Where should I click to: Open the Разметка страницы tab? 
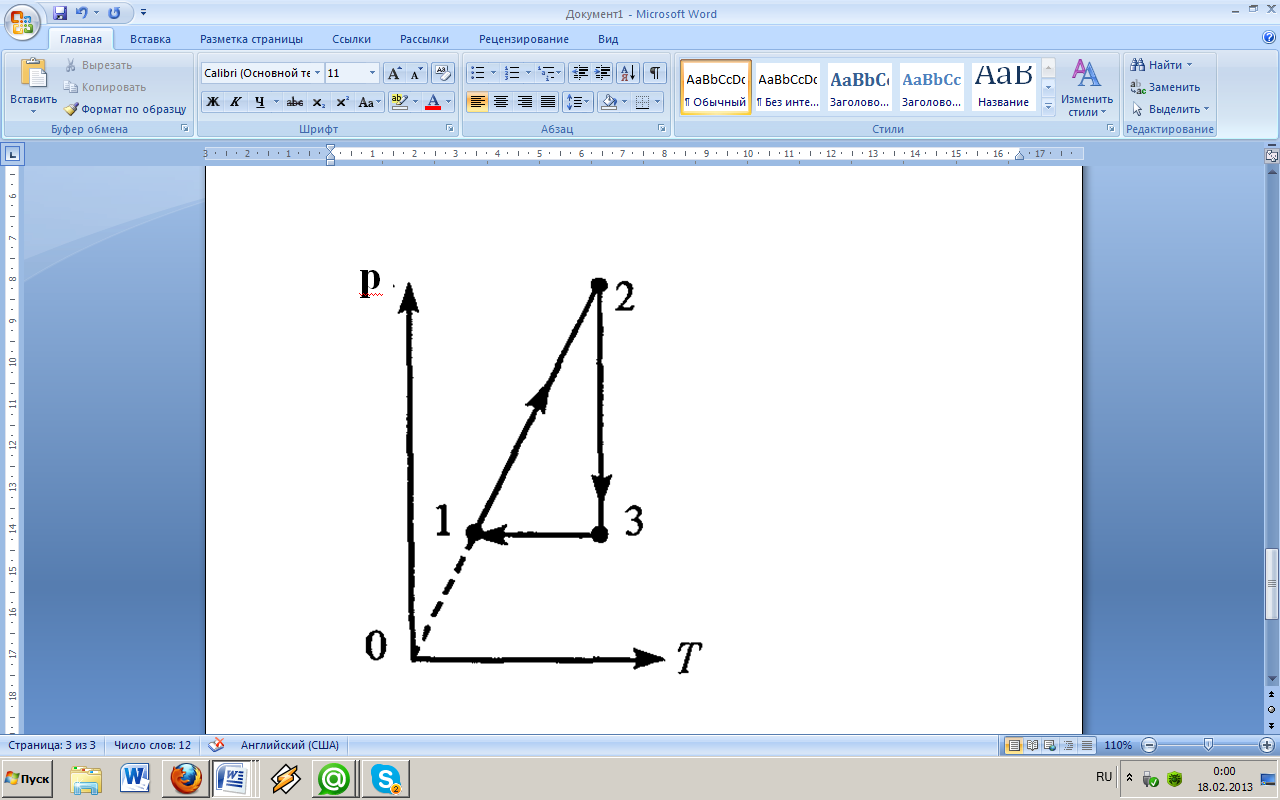[251, 39]
